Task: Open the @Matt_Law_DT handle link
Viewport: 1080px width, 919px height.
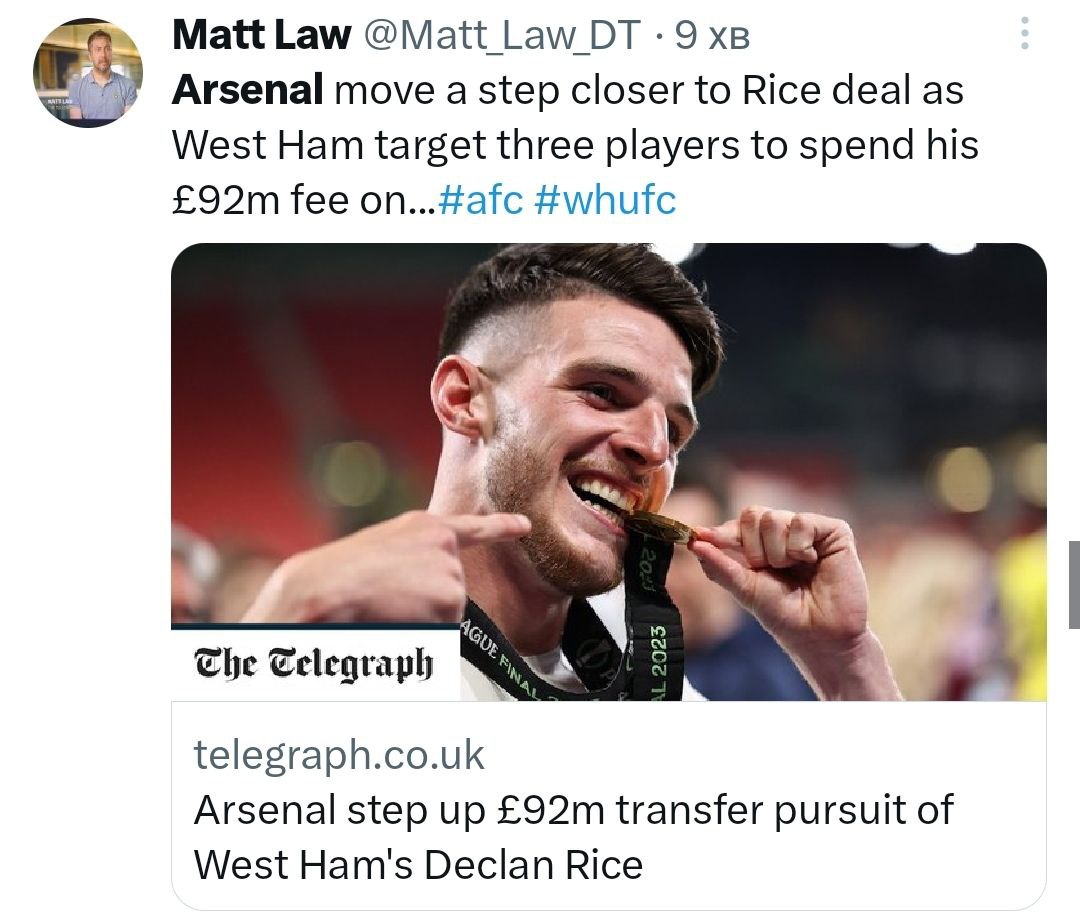Action: [x=502, y=36]
